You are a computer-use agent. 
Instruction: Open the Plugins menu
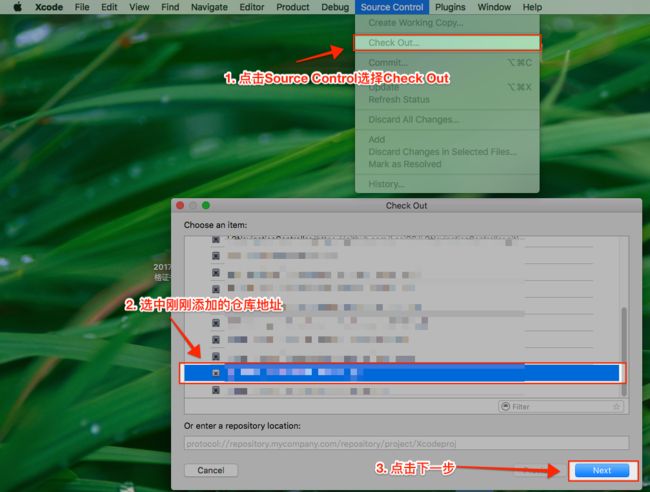[450, 7]
